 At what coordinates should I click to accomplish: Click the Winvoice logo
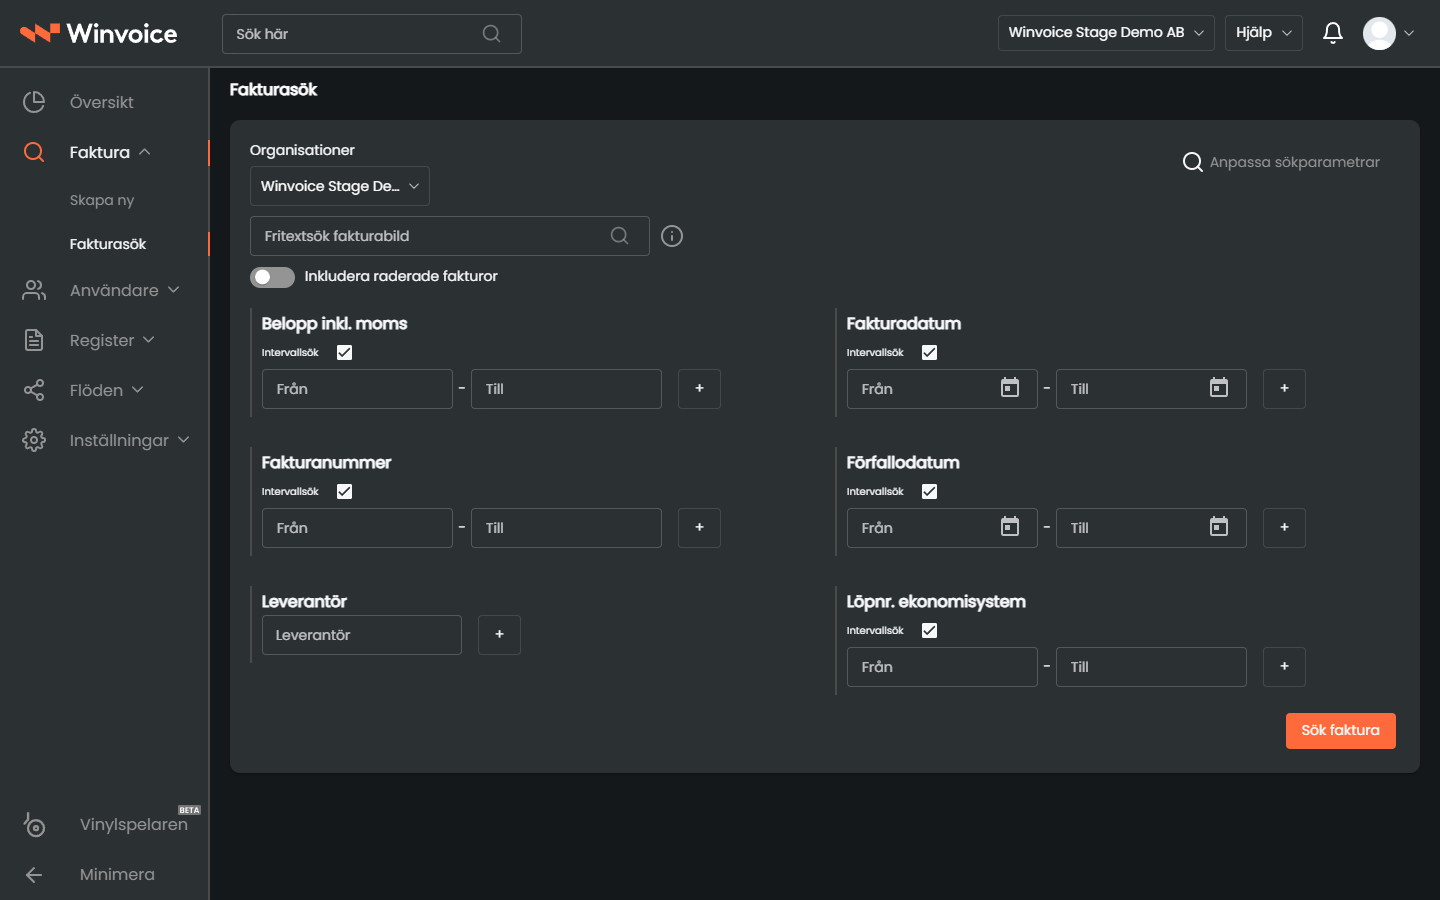click(99, 33)
